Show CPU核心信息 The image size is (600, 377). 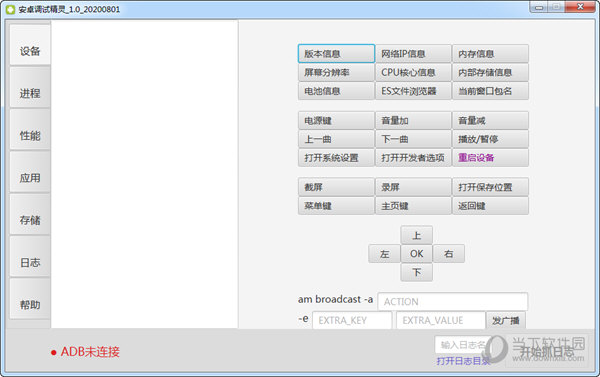[x=413, y=72]
